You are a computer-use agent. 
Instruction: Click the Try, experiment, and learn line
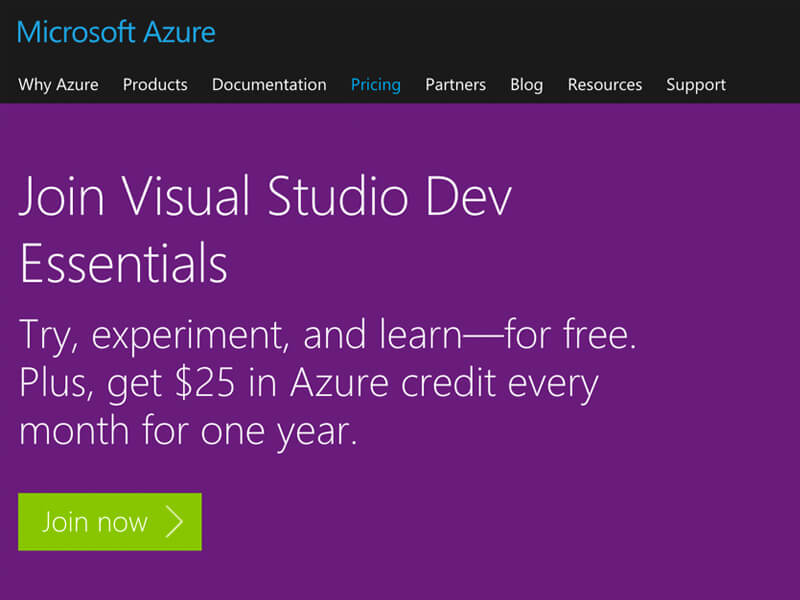coord(240,336)
